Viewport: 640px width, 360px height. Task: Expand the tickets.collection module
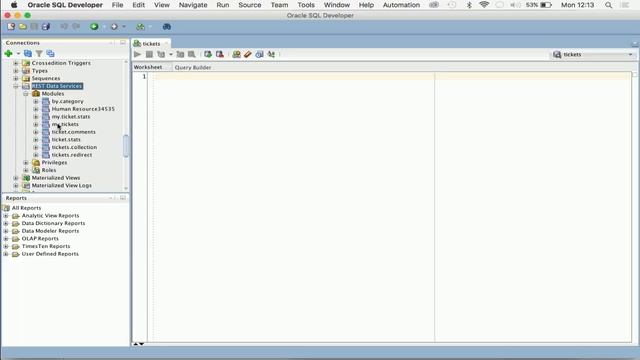(x=36, y=147)
